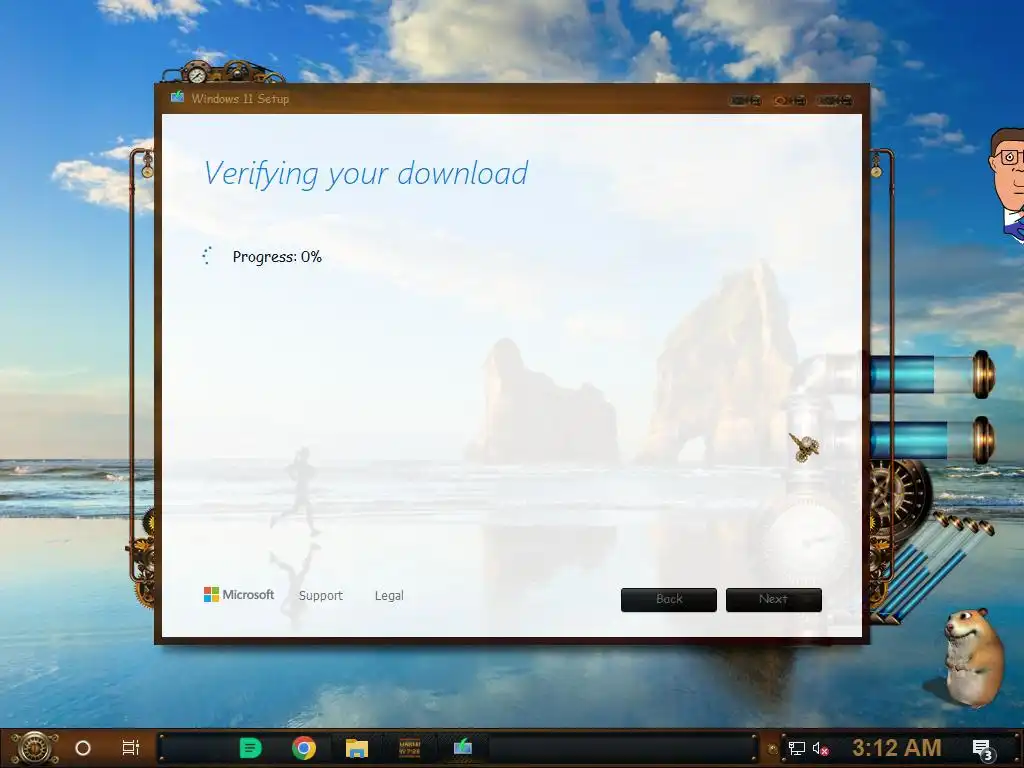
Task: Show hidden system tray icons
Action: (x=772, y=749)
